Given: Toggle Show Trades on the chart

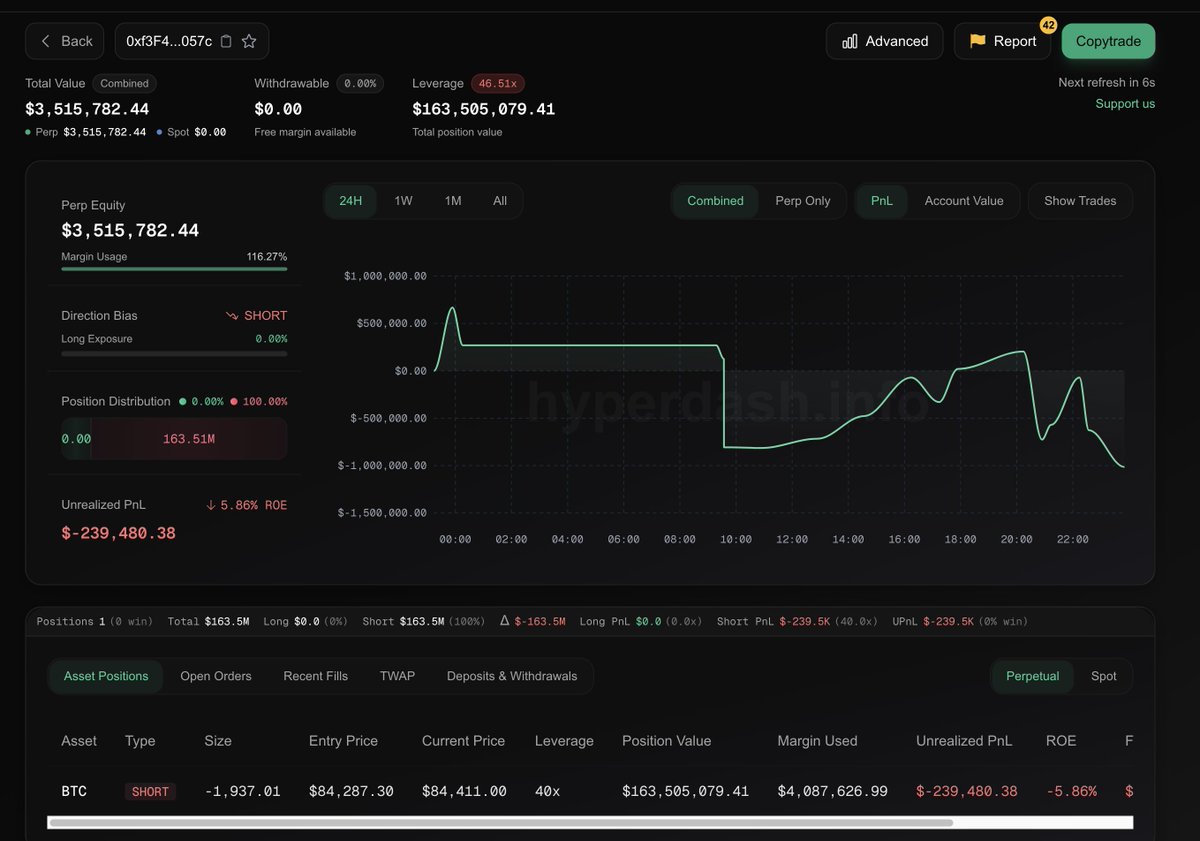Looking at the screenshot, I should [1080, 201].
